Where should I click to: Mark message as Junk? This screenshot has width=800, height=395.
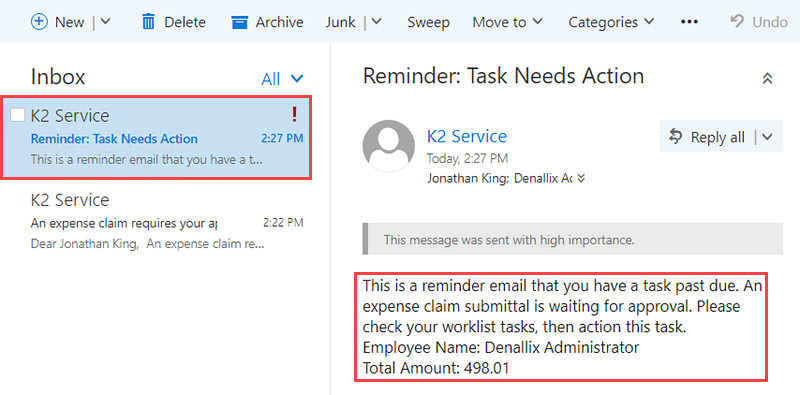coord(340,22)
